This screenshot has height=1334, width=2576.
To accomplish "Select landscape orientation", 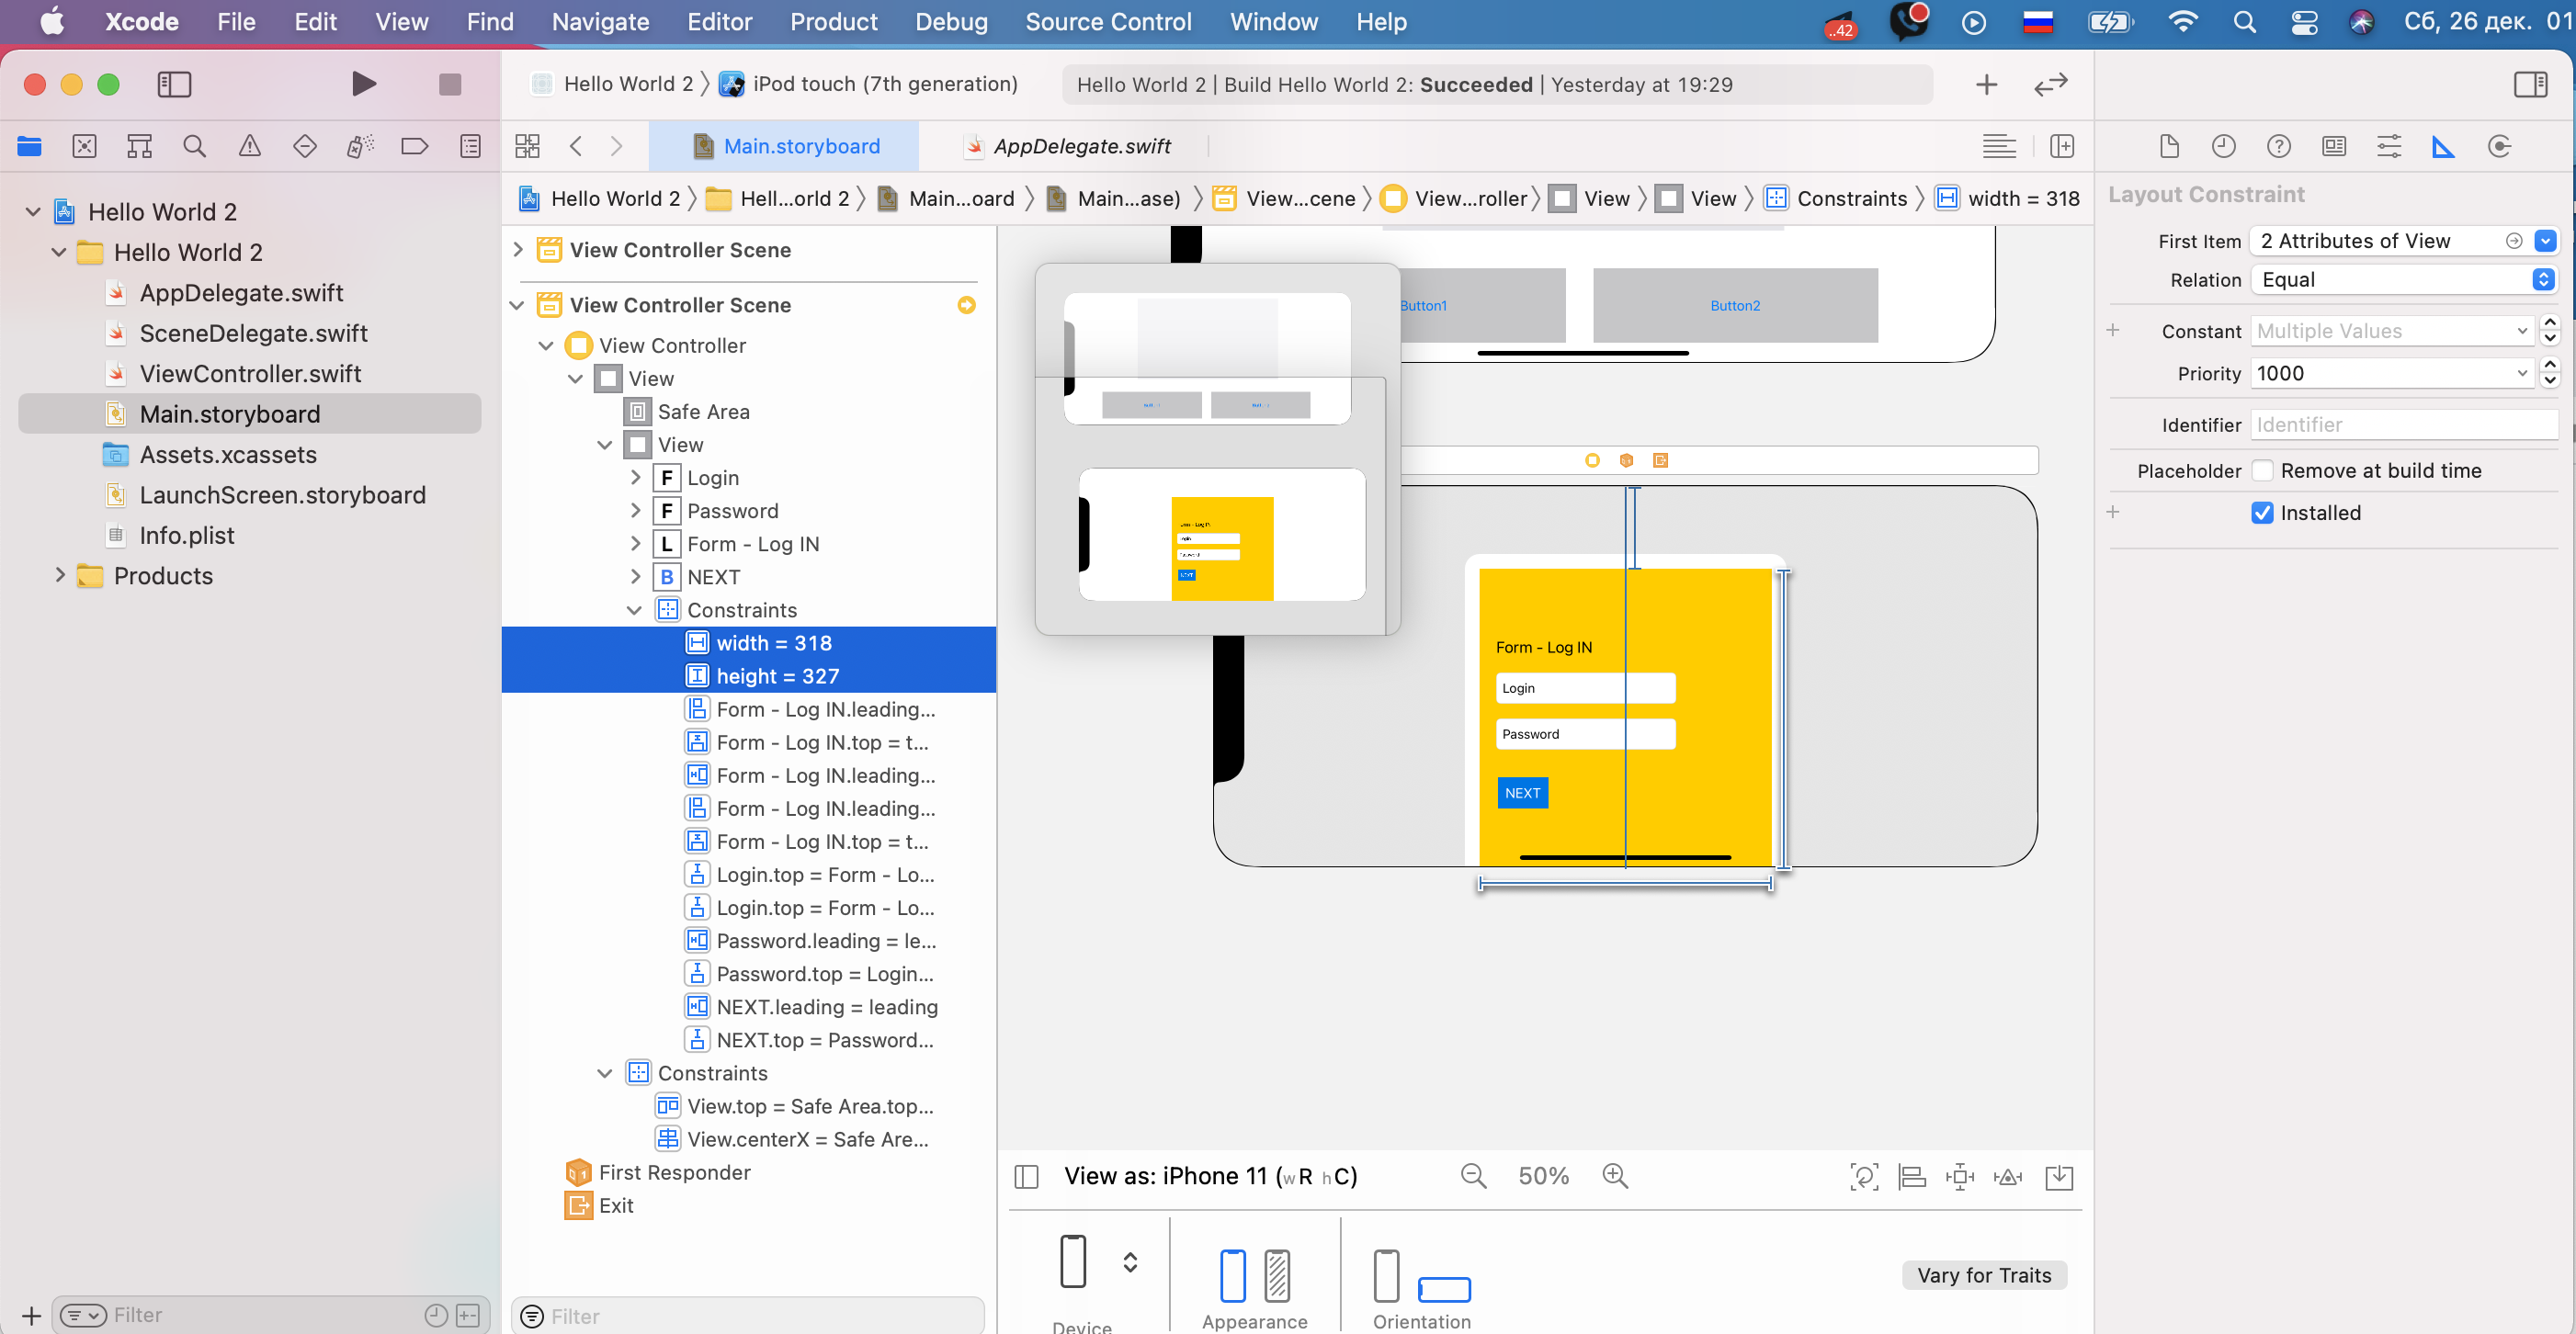I will point(1444,1289).
